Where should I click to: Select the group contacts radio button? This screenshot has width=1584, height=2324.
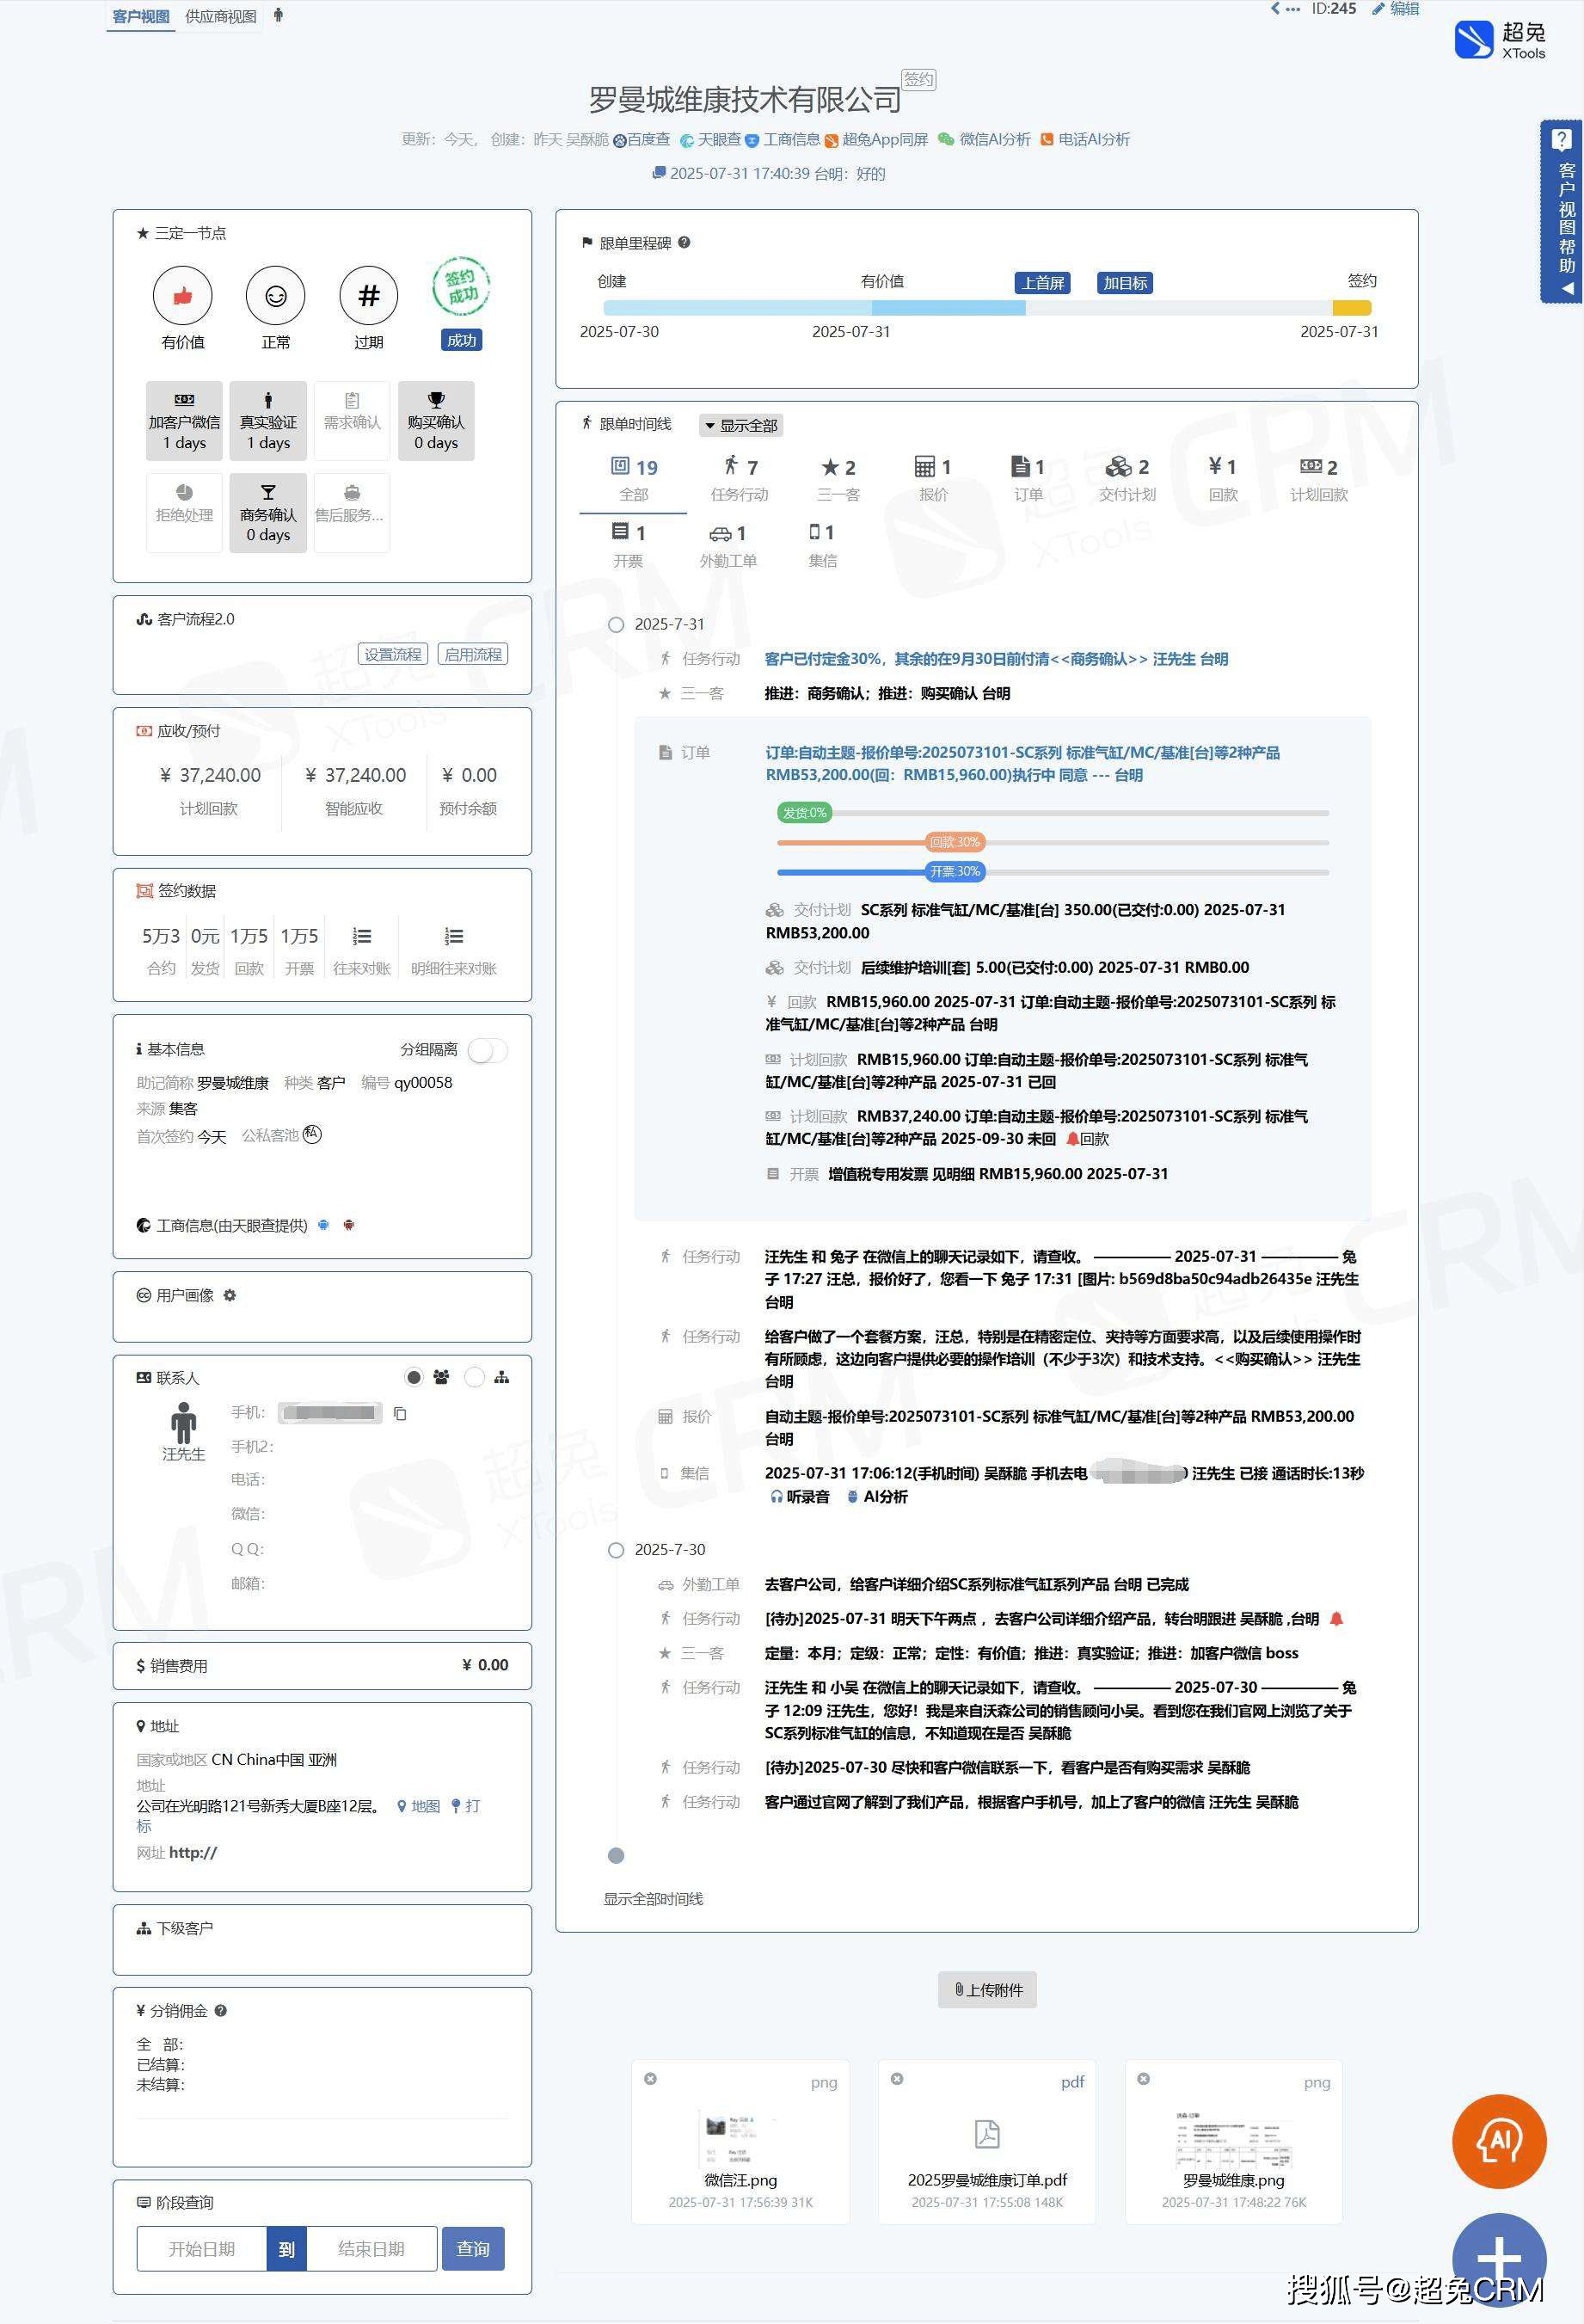pyautogui.click(x=414, y=1377)
